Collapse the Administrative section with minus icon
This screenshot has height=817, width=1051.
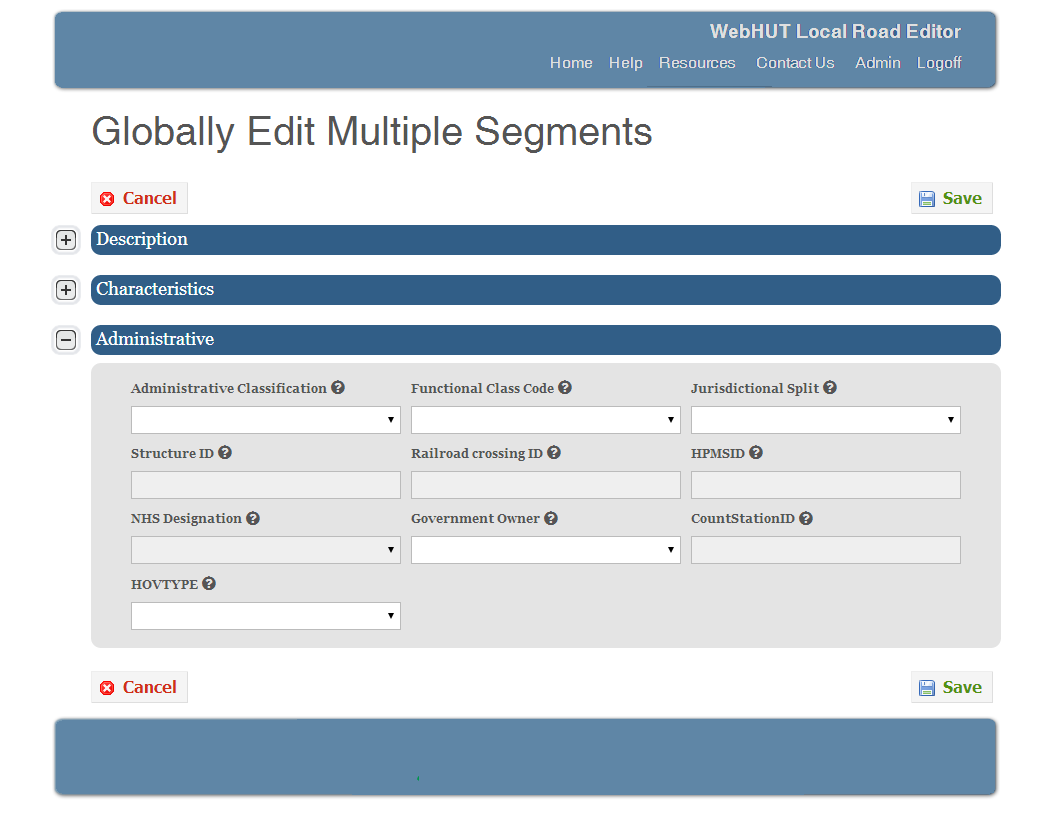pos(66,340)
